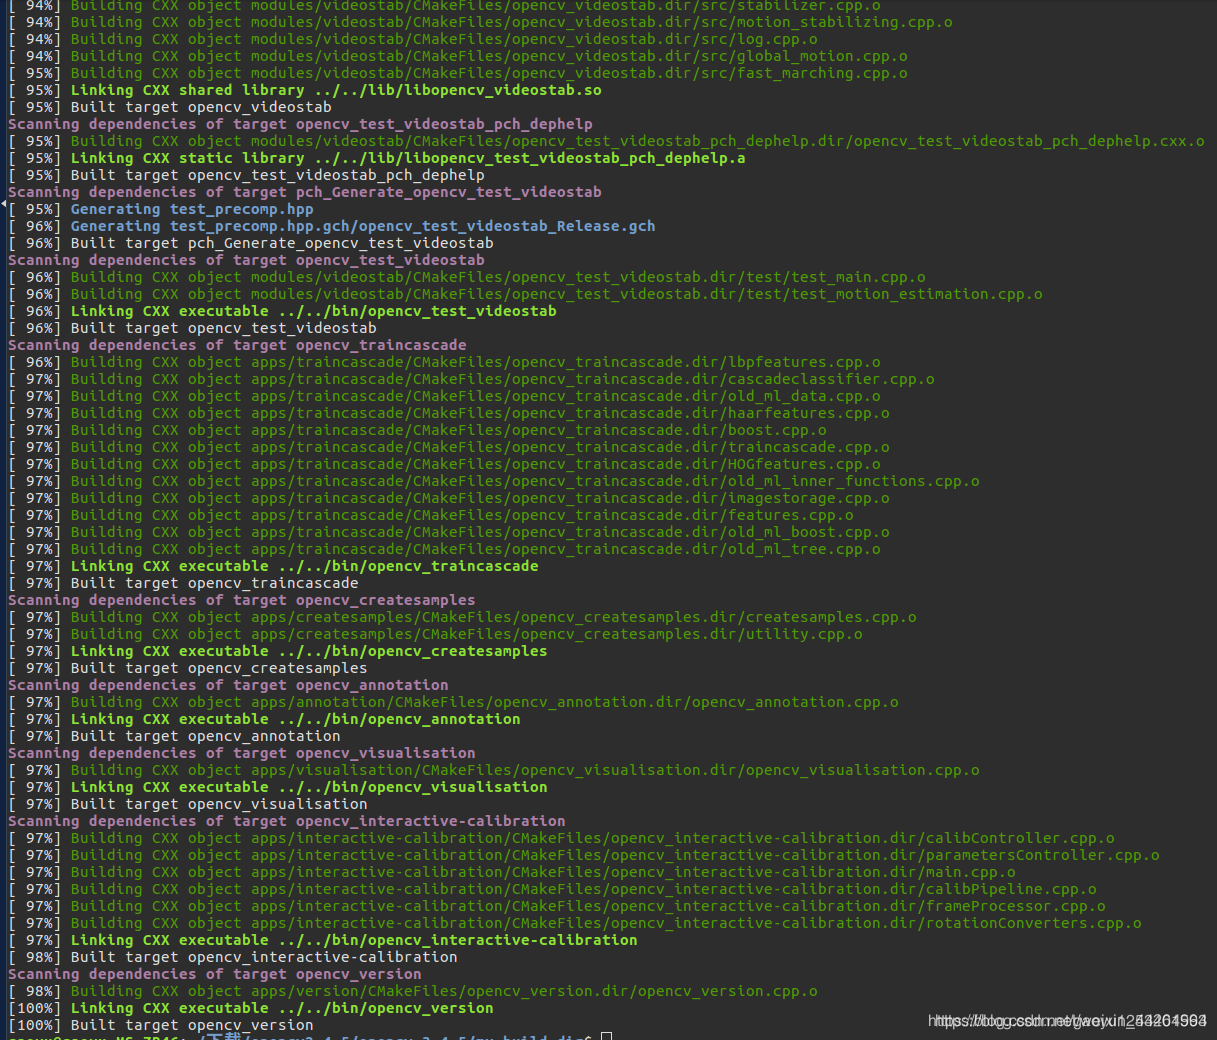Click 'Built target pch_Generate_opencv_test_videostab' line
1217x1040 pixels.
click(x=251, y=243)
